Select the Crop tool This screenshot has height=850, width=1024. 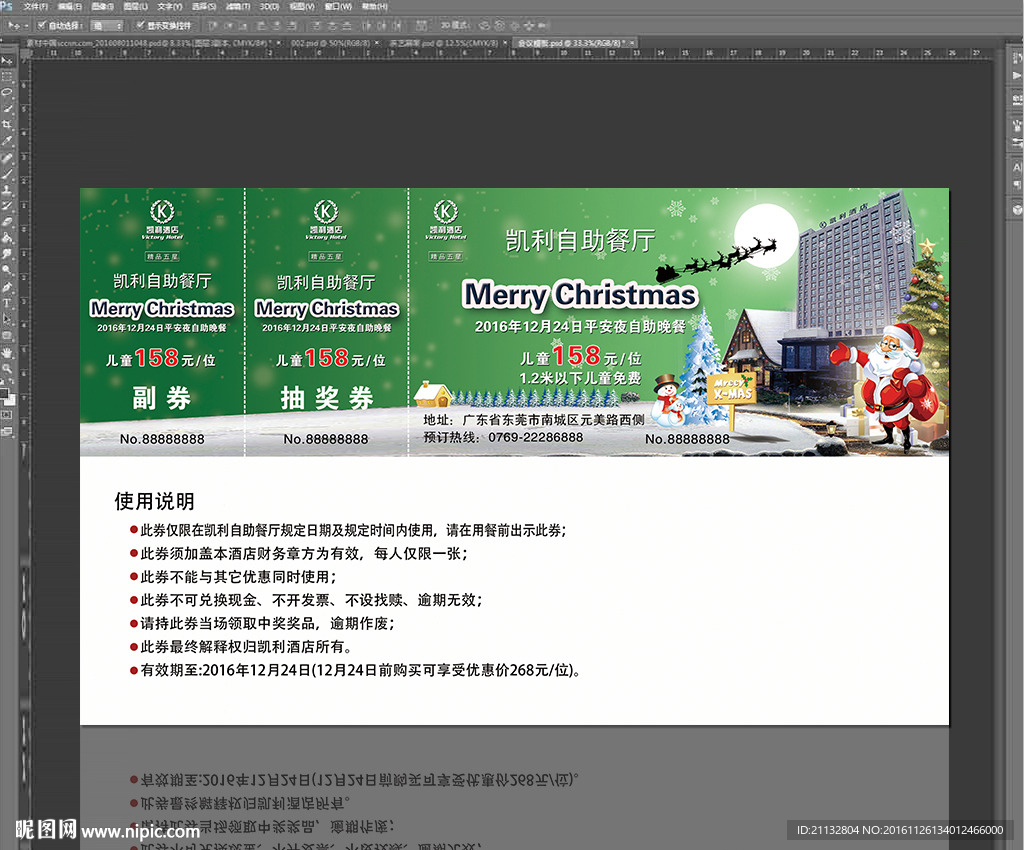[x=7, y=125]
